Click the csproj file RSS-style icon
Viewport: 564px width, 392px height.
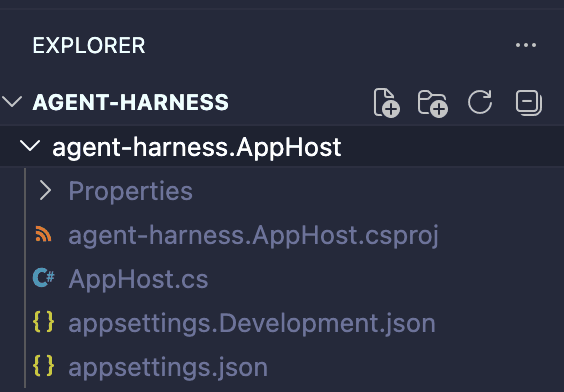tap(43, 234)
